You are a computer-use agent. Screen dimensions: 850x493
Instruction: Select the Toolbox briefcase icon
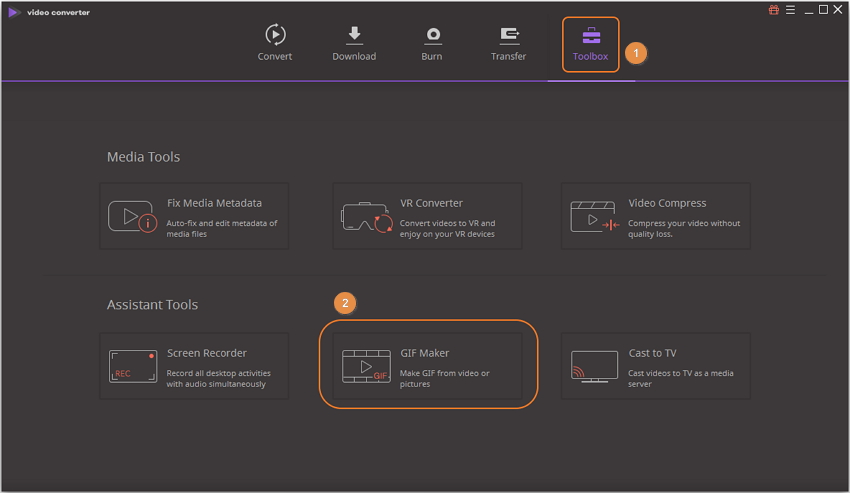pos(591,36)
